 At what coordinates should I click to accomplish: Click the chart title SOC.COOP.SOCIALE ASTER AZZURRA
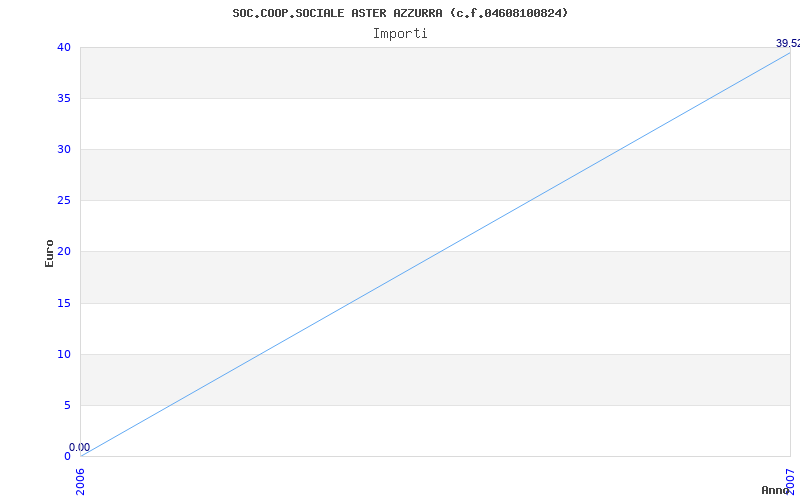(x=400, y=14)
